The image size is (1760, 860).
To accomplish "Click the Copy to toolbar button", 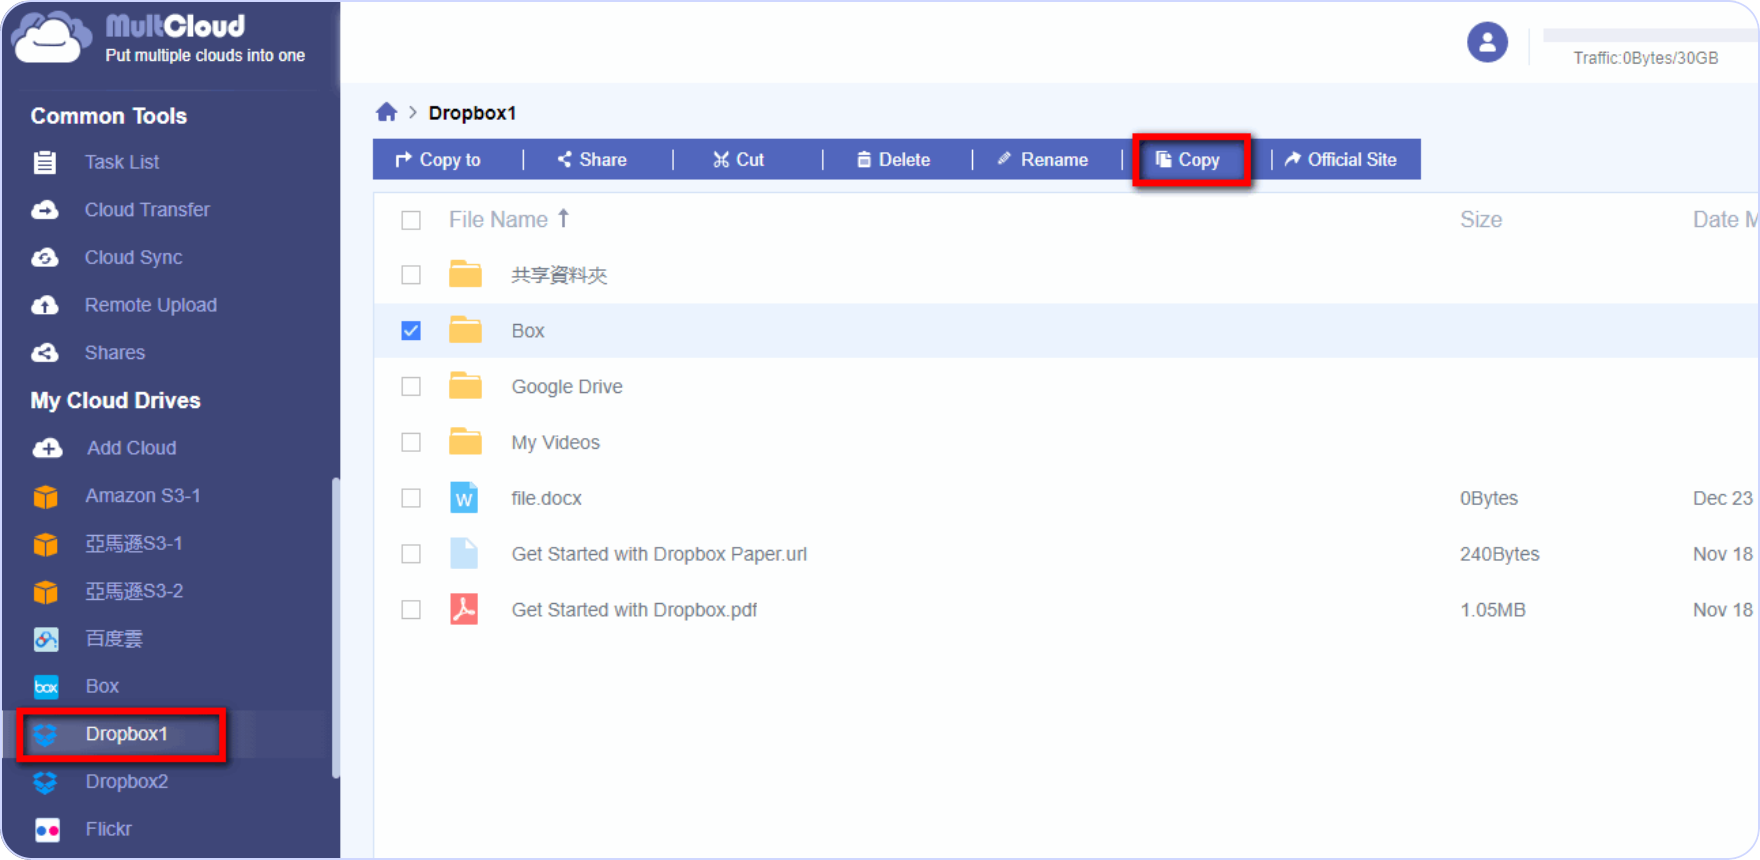I will tap(438, 160).
